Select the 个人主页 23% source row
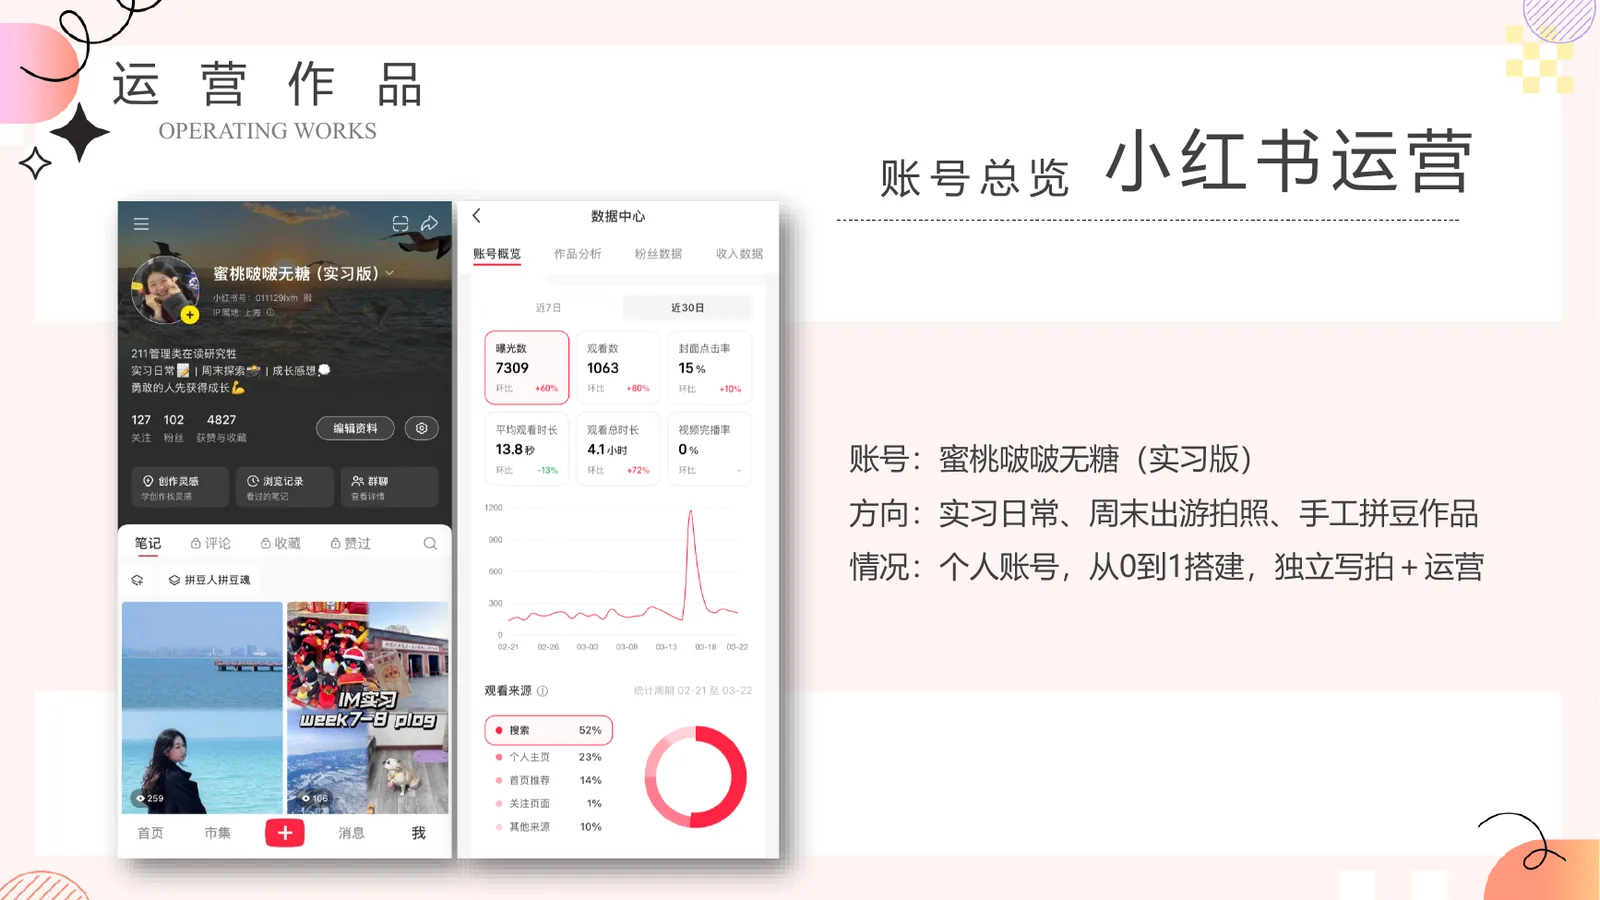The image size is (1600, 900). [x=548, y=757]
